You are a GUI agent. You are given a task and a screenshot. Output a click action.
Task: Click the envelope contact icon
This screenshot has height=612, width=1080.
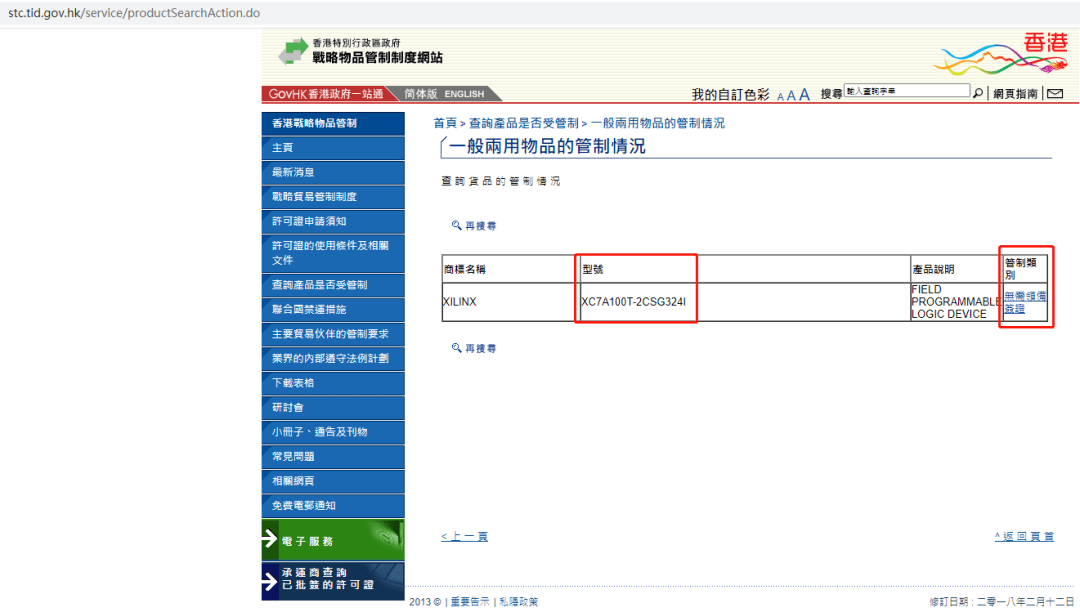(x=1054, y=94)
